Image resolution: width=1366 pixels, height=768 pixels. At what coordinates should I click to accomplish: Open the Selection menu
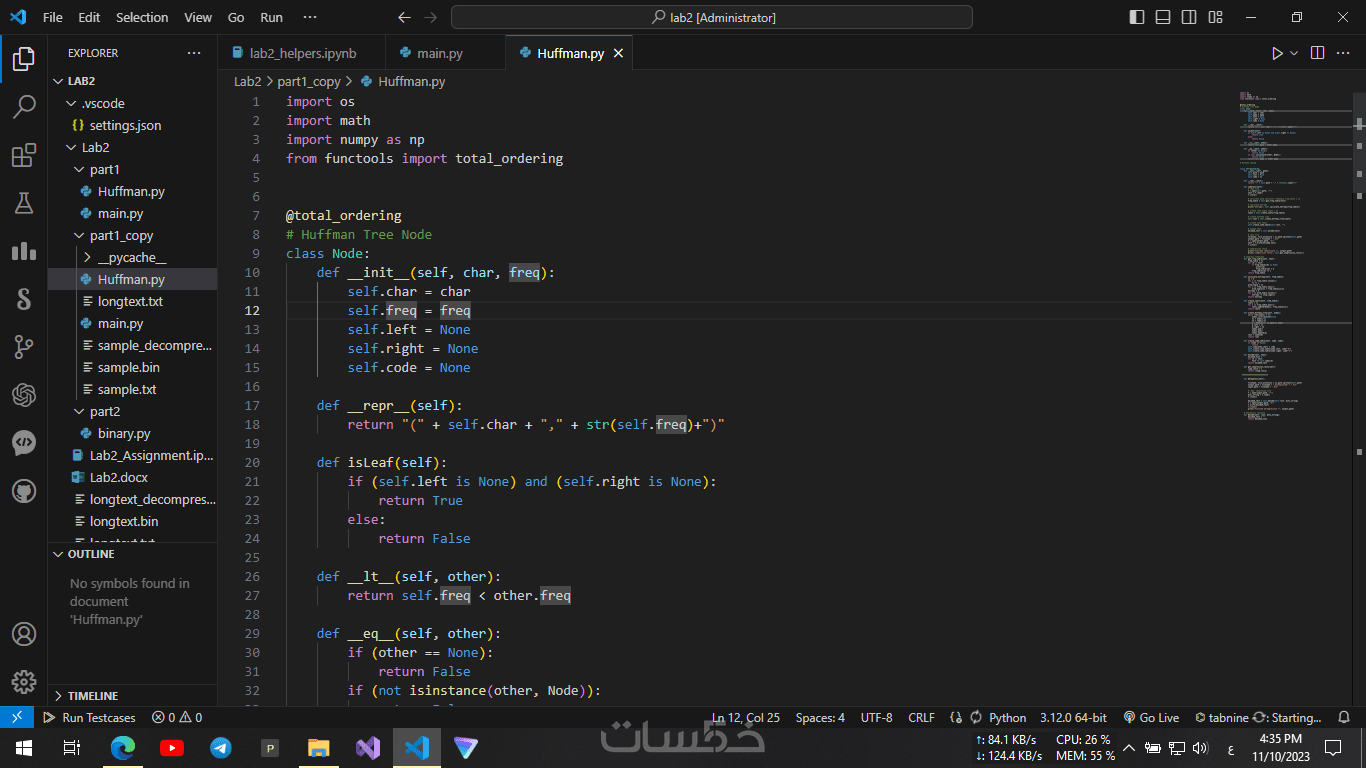point(142,17)
